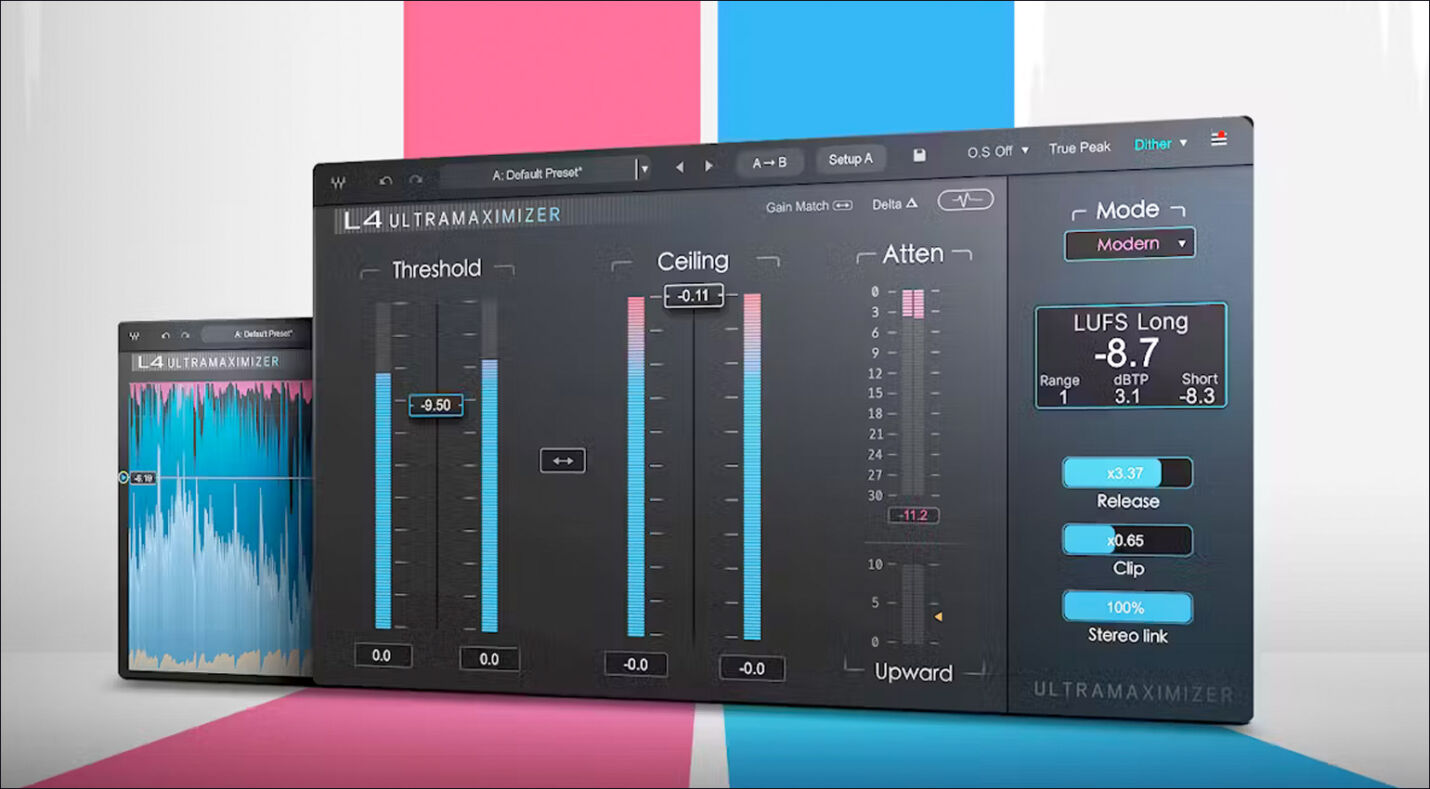This screenshot has width=1430, height=789.
Task: Click the Ceiling value field showing -0.11
Action: 694,296
